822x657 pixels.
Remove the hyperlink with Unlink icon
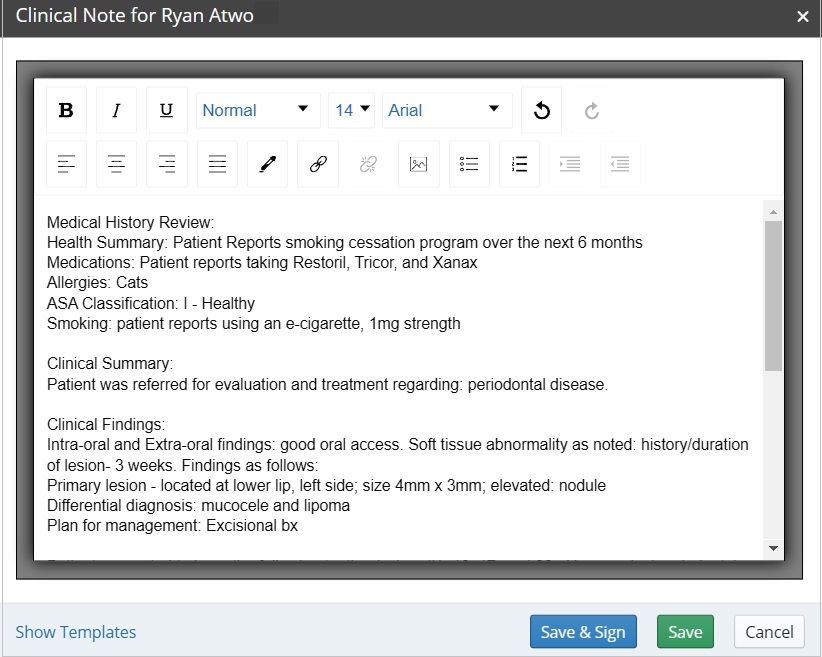367,163
